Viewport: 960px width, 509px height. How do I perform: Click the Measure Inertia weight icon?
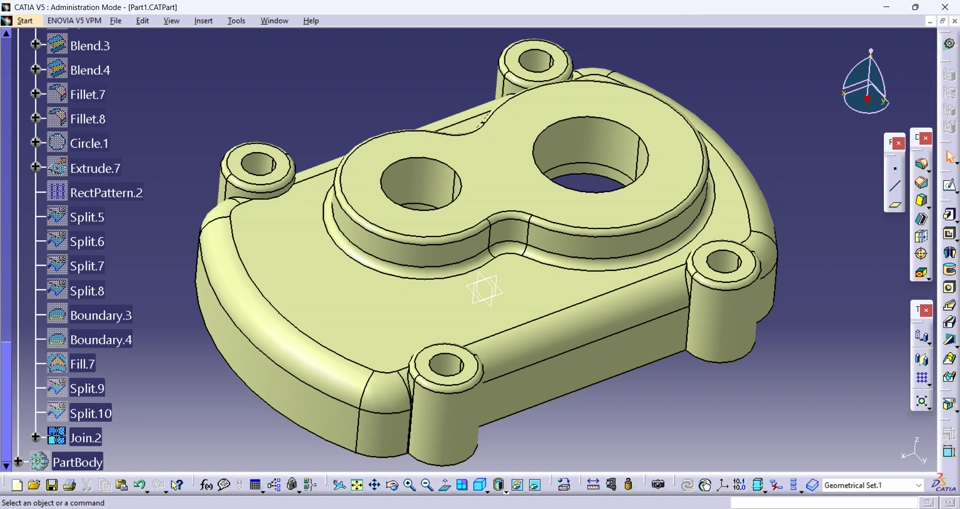[x=628, y=484]
